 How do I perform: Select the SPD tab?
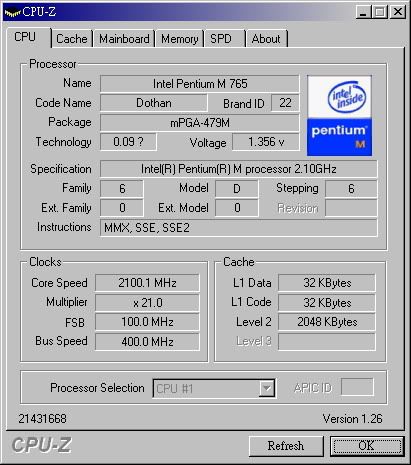225,39
